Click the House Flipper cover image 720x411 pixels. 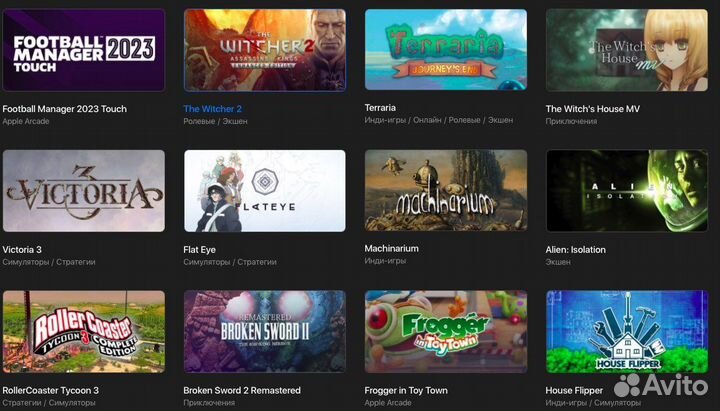coord(627,331)
